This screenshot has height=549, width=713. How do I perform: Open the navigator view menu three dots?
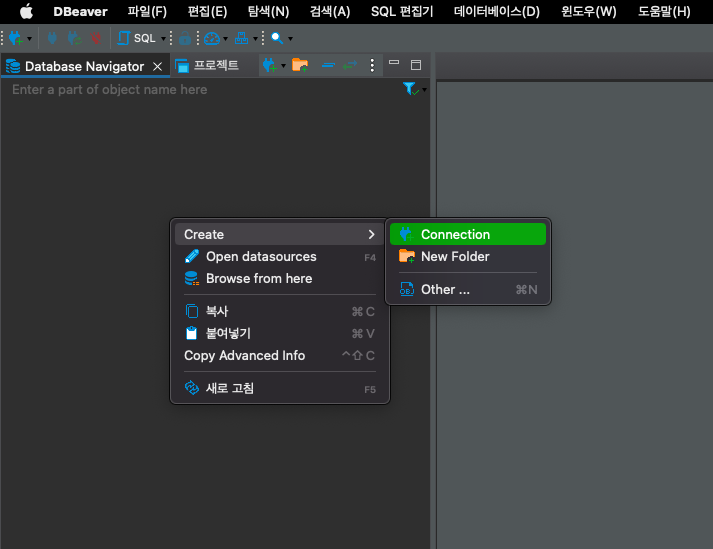(x=372, y=65)
